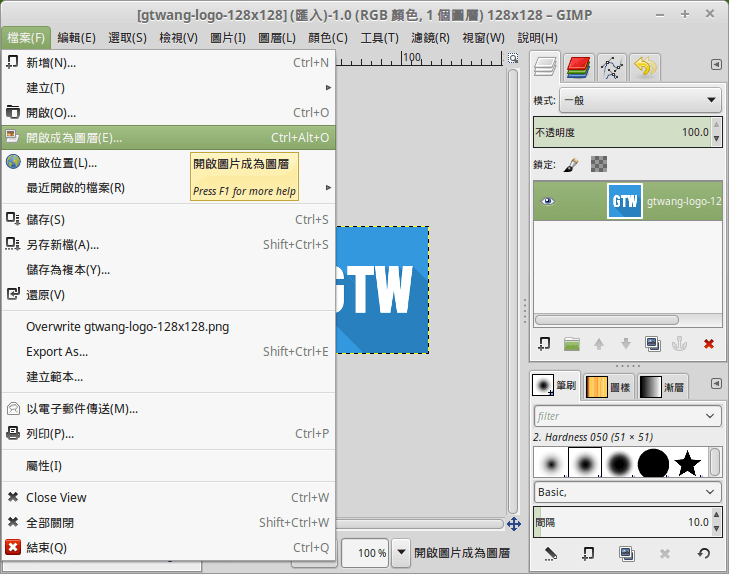Screen dimensions: 729x574
Task: Open the Channels tab icon
Action: click(x=578, y=67)
